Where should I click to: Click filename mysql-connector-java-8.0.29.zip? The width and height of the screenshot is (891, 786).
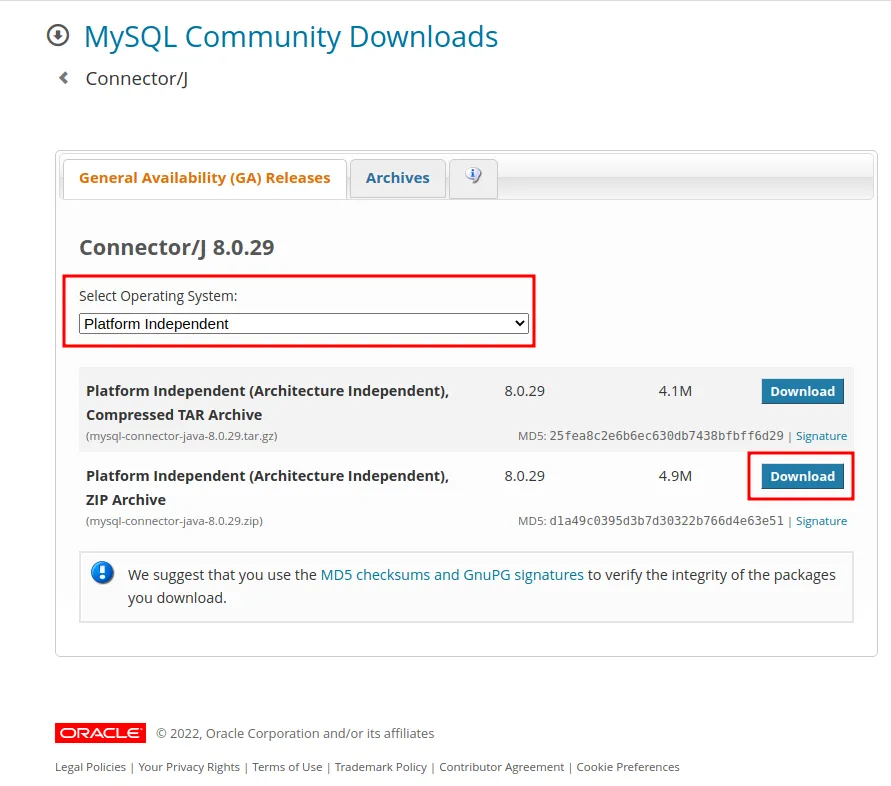pyautogui.click(x=174, y=521)
